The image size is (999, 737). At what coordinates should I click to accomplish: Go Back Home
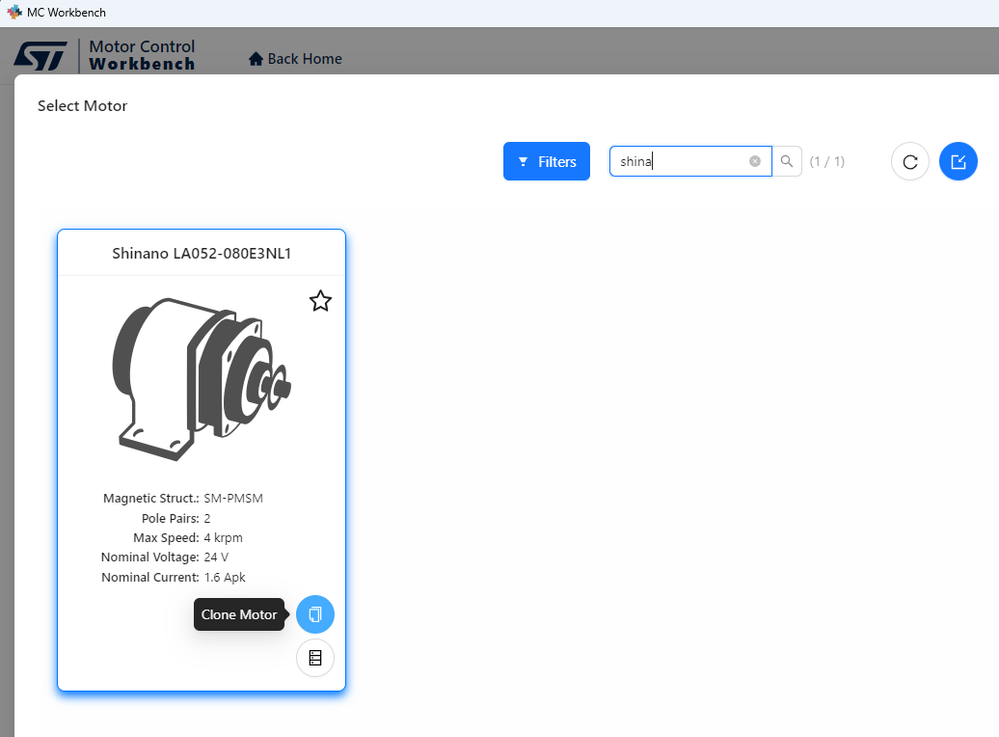295,59
